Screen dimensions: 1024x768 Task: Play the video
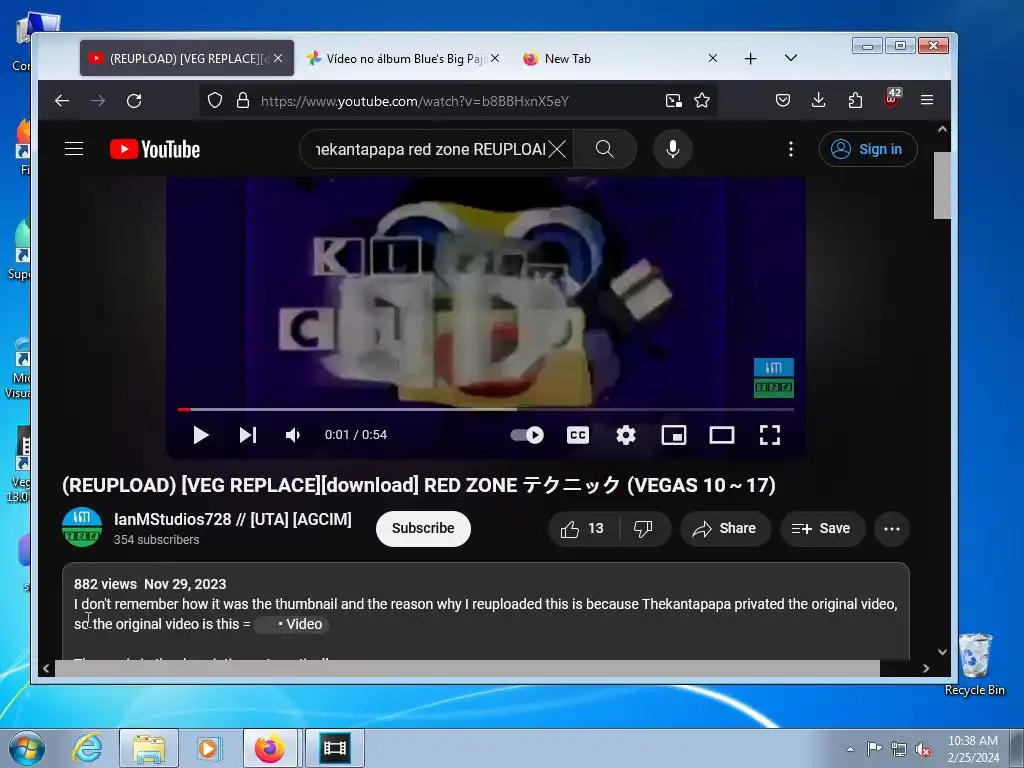pyautogui.click(x=201, y=435)
